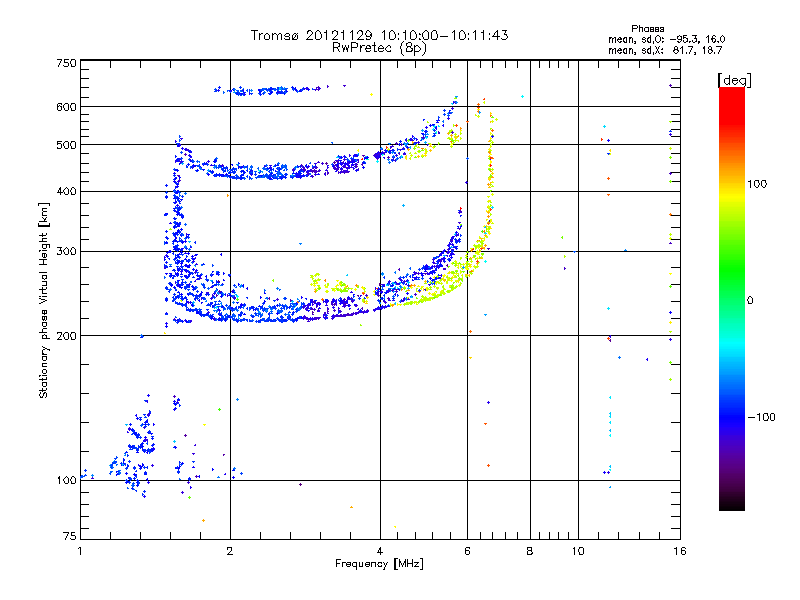Click y-axis label '100'
Viewport: 800px width, 600px height.
pos(66,480)
